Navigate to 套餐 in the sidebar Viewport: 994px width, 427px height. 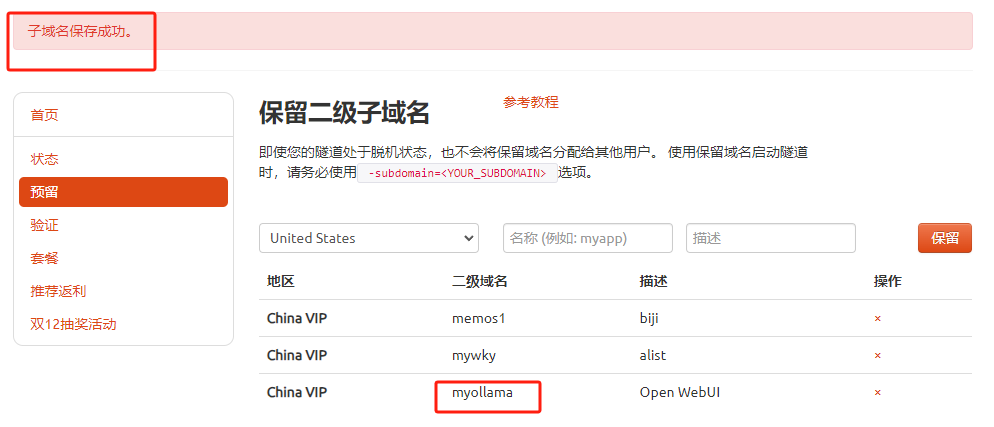45,258
